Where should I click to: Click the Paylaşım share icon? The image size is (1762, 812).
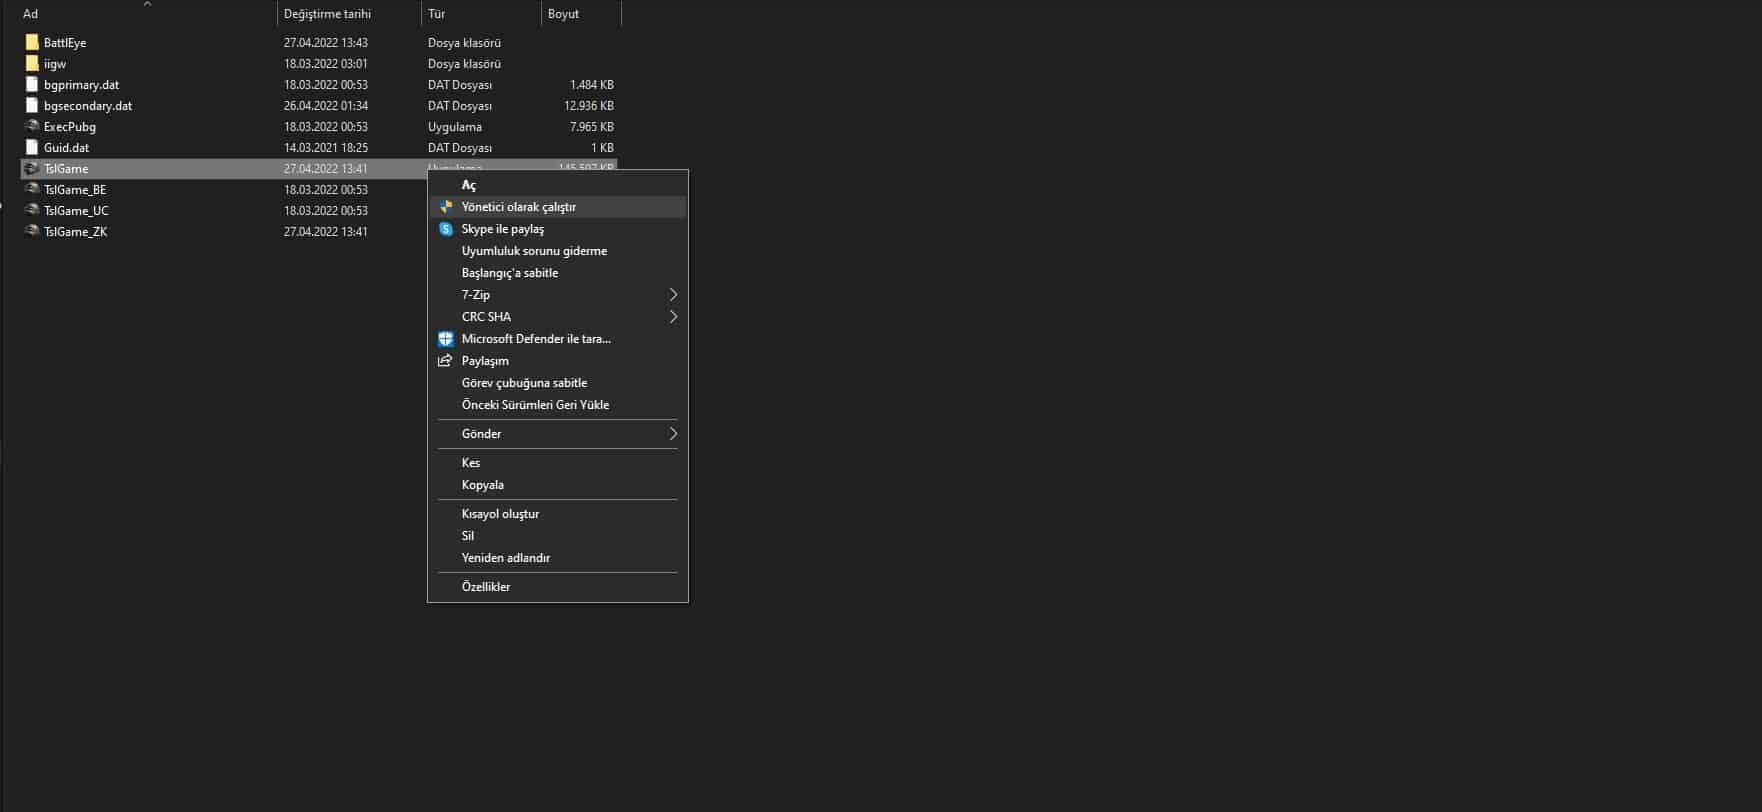click(446, 361)
